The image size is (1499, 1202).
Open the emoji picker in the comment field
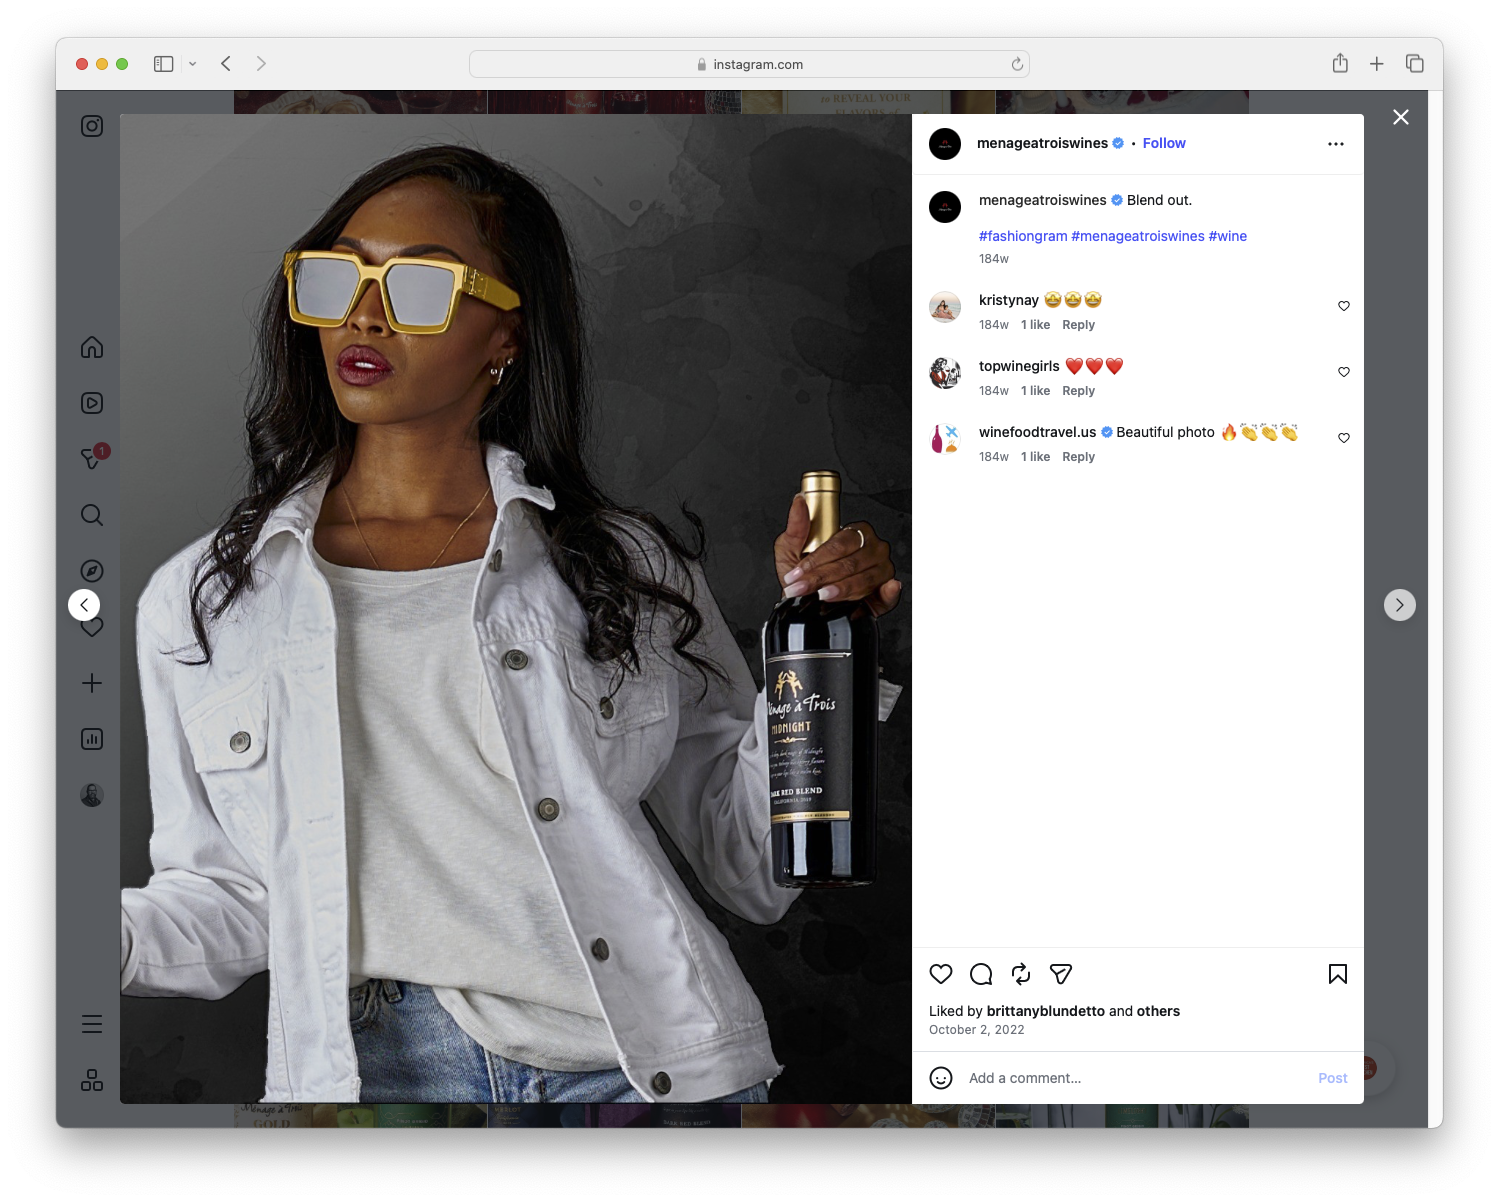point(941,1078)
